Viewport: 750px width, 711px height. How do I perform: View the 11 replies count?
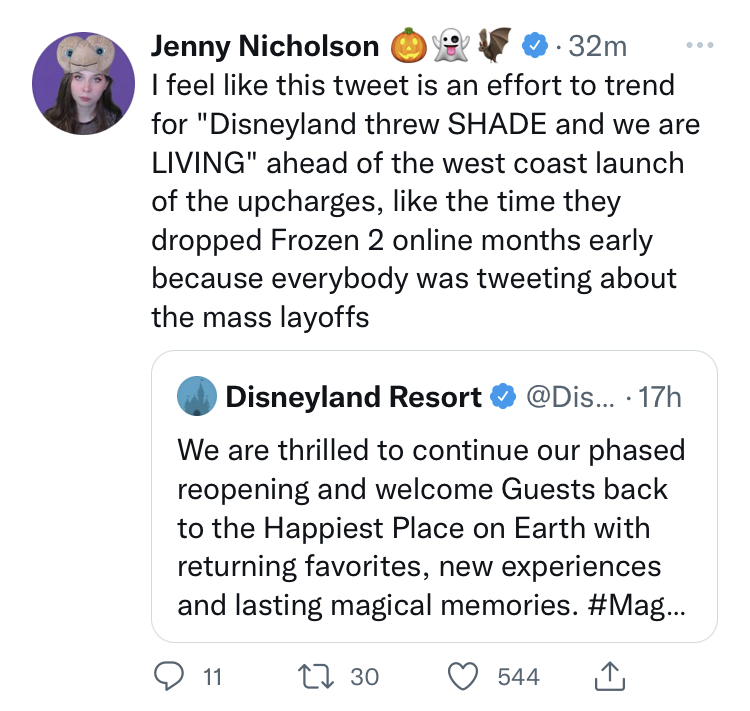pyautogui.click(x=212, y=677)
